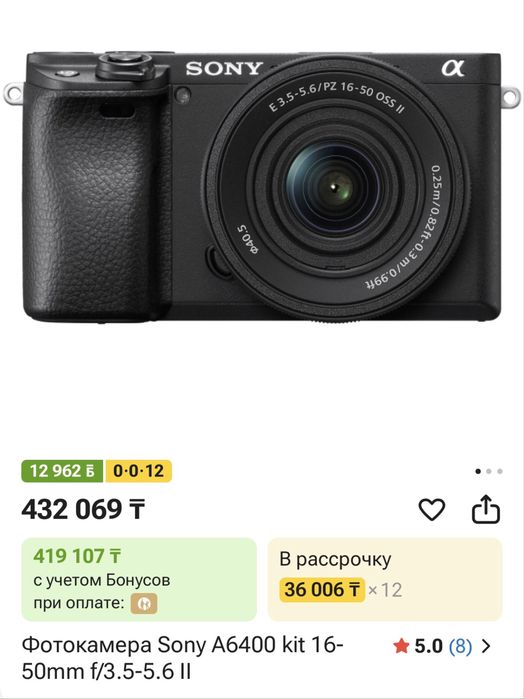Show the third product image via last dot
The height and width of the screenshot is (699, 524).
500,471
